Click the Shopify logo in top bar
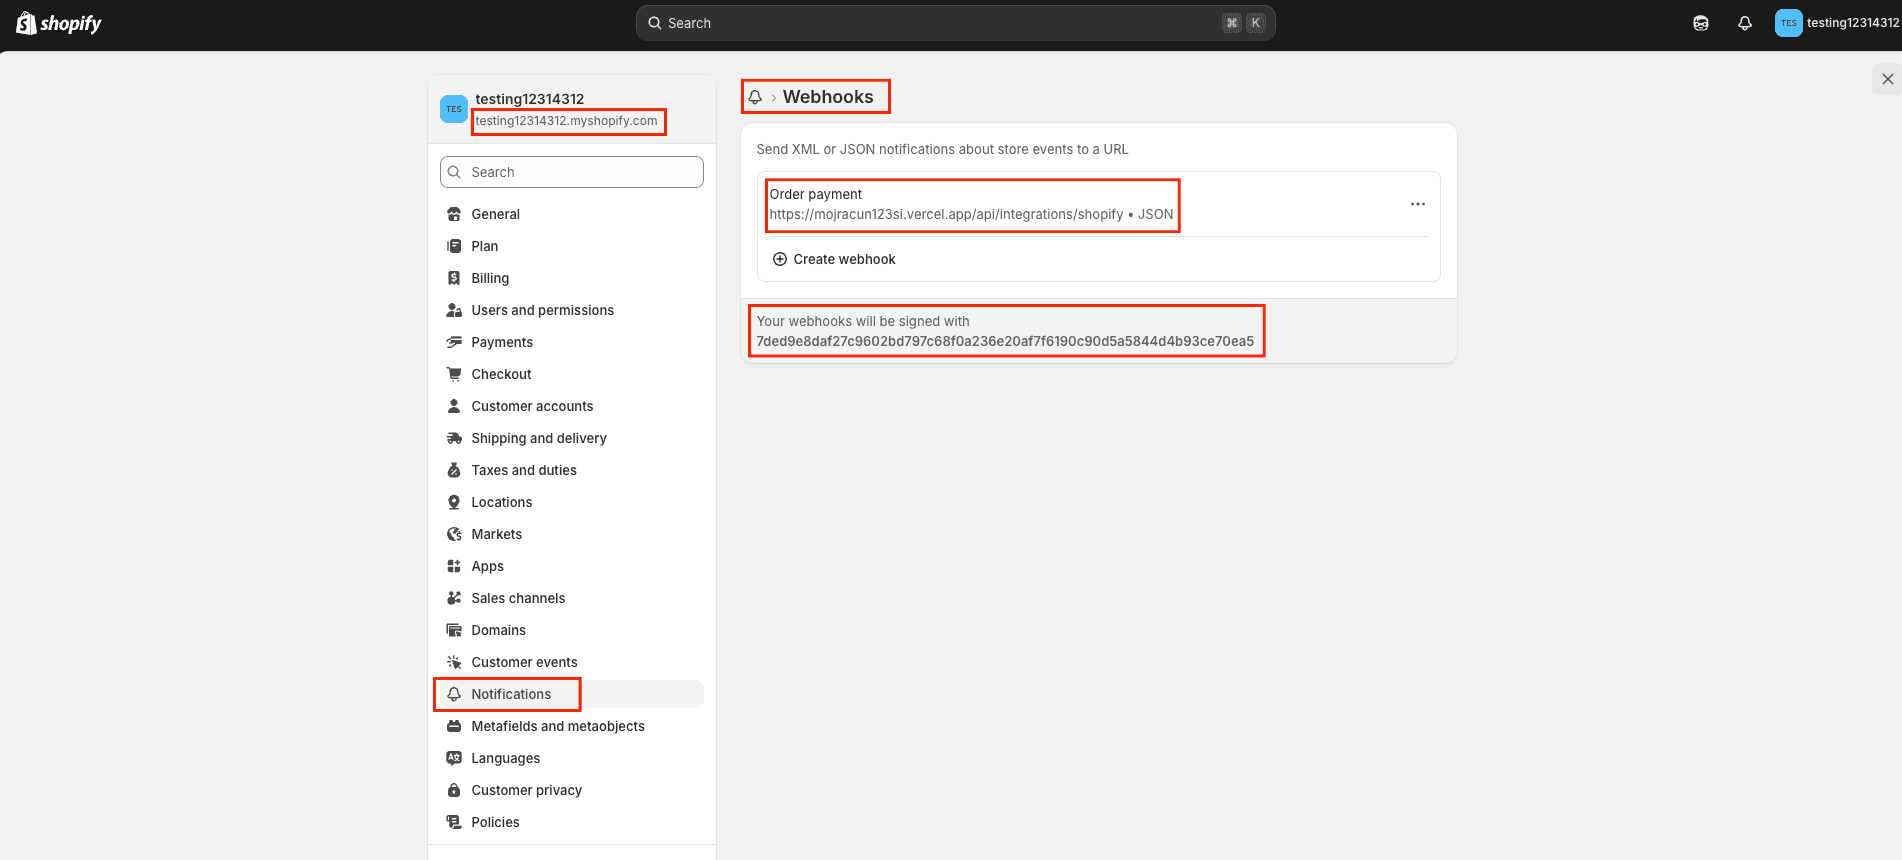The height and width of the screenshot is (860, 1902). (x=59, y=23)
